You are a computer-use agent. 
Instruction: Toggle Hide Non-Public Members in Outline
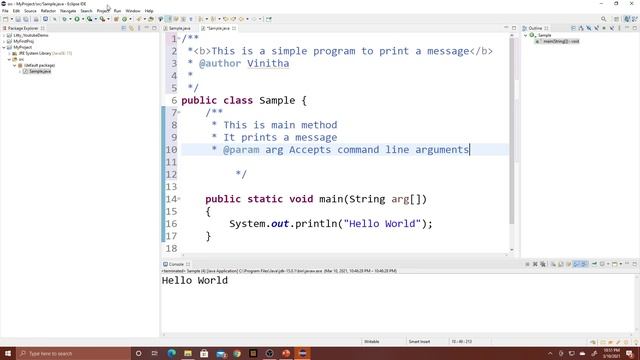point(604,28)
